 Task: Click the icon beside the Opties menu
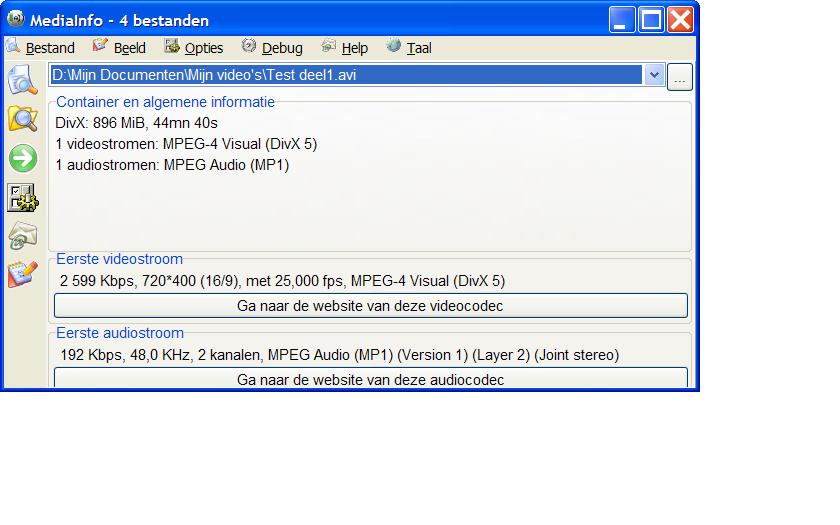tap(172, 46)
